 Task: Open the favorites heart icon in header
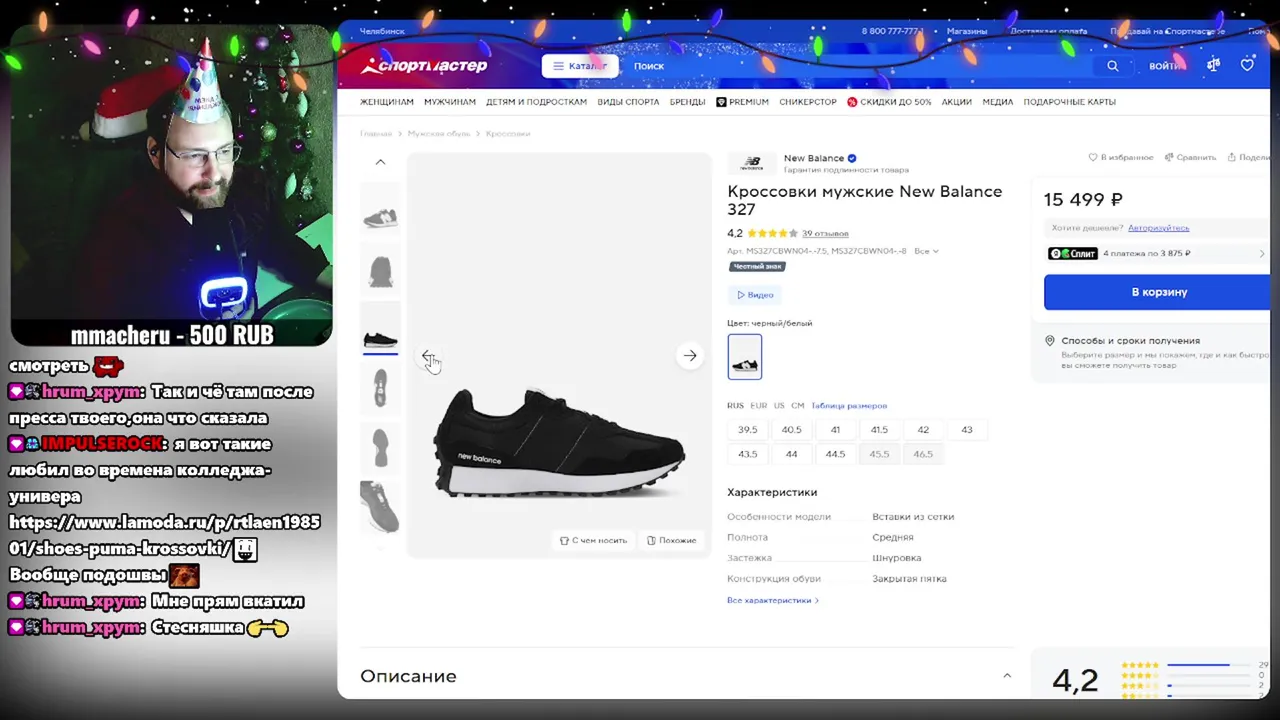click(1247, 65)
